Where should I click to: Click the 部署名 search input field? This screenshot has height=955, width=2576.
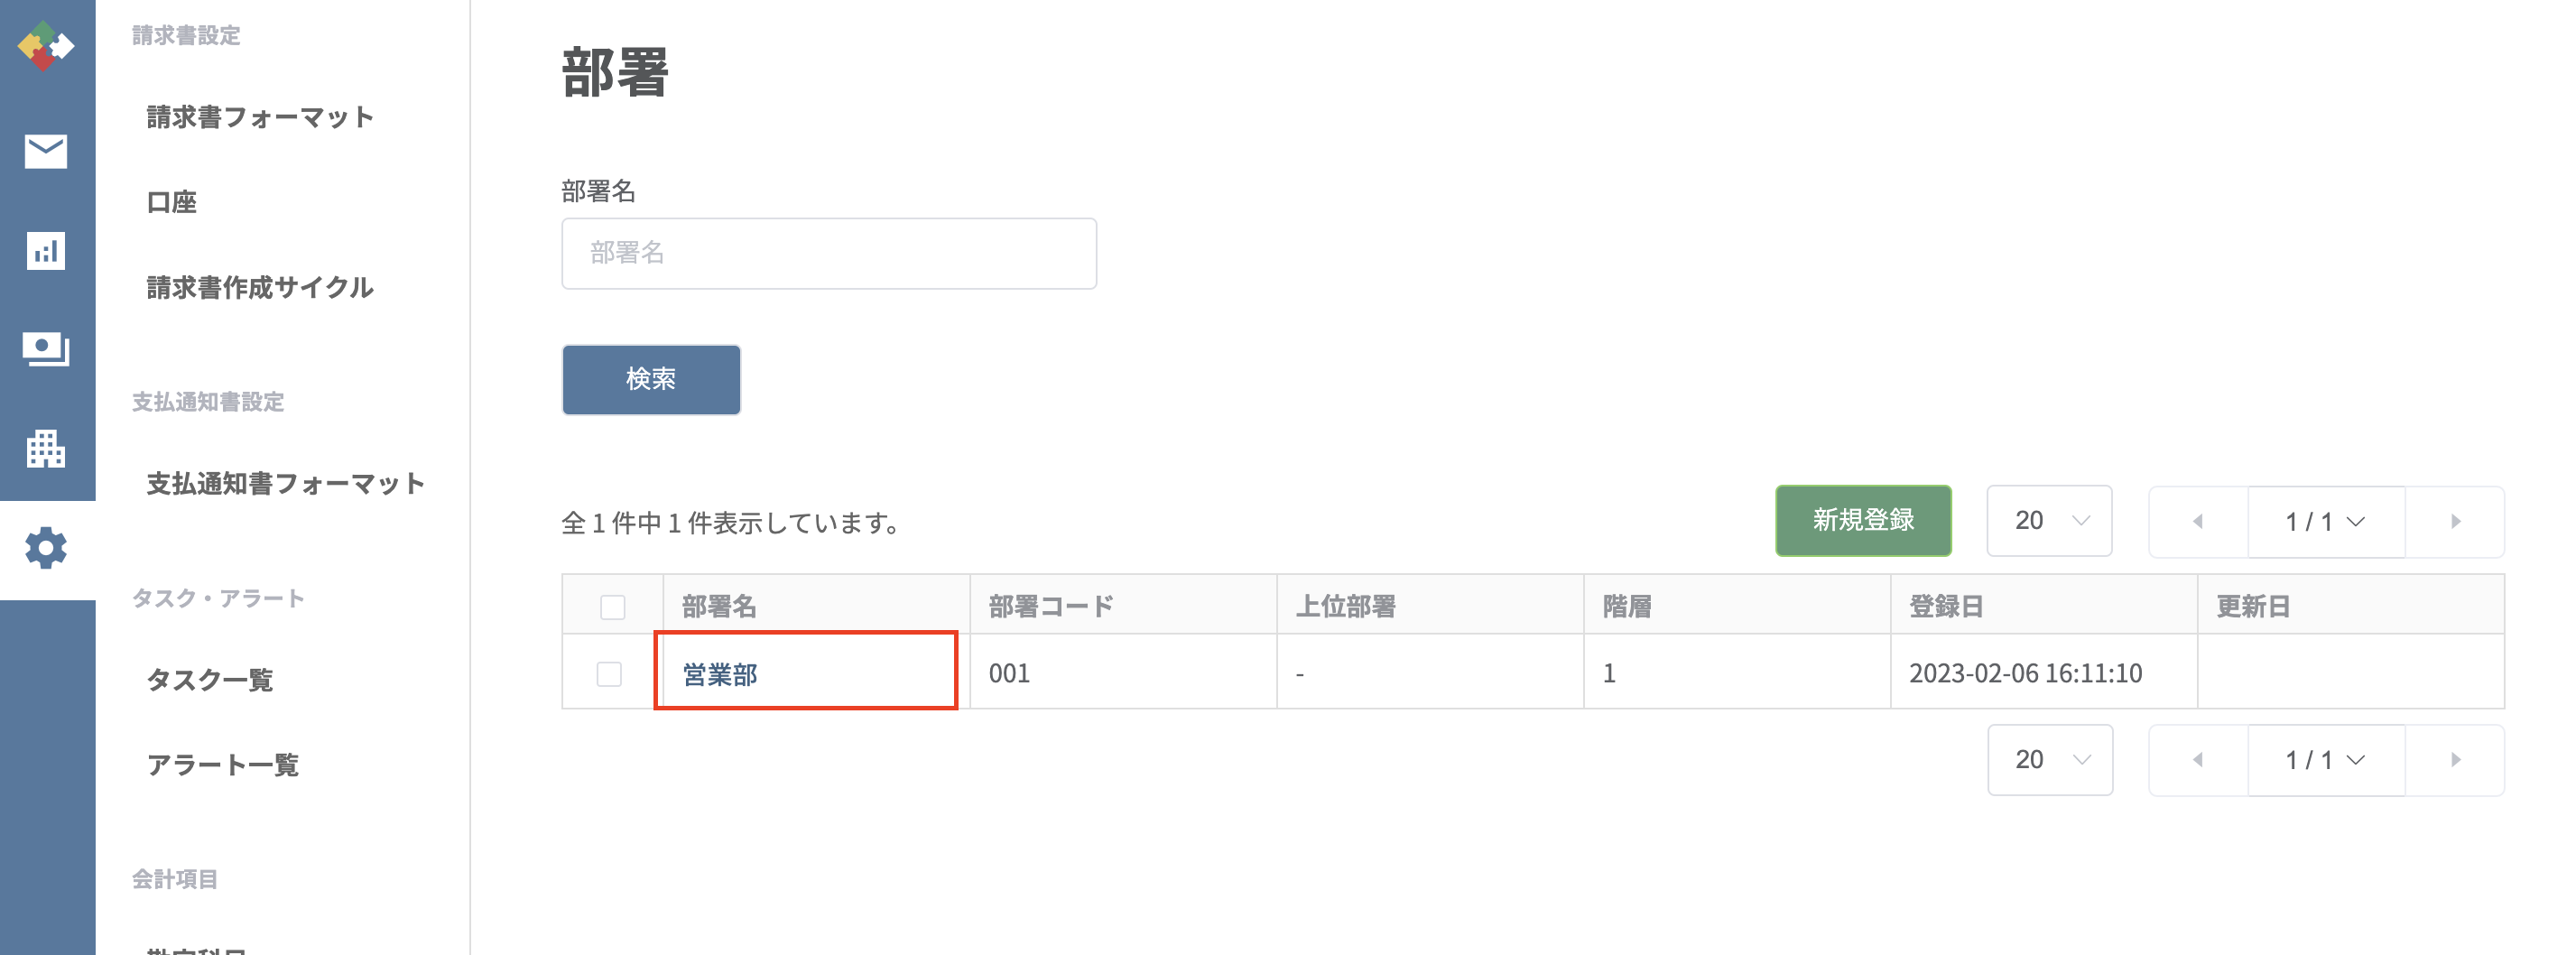[829, 254]
